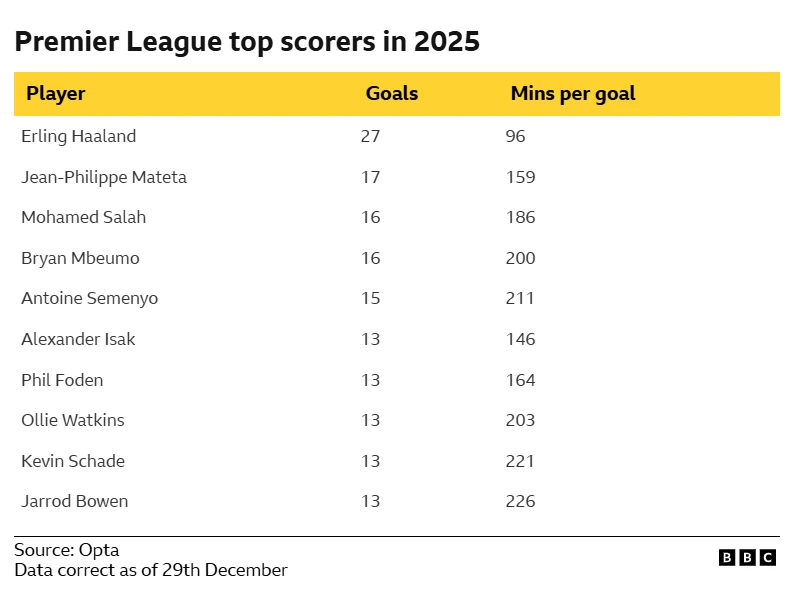Select the Erling Haaland name
Viewport: 794px width, 597px height.
click(x=78, y=136)
